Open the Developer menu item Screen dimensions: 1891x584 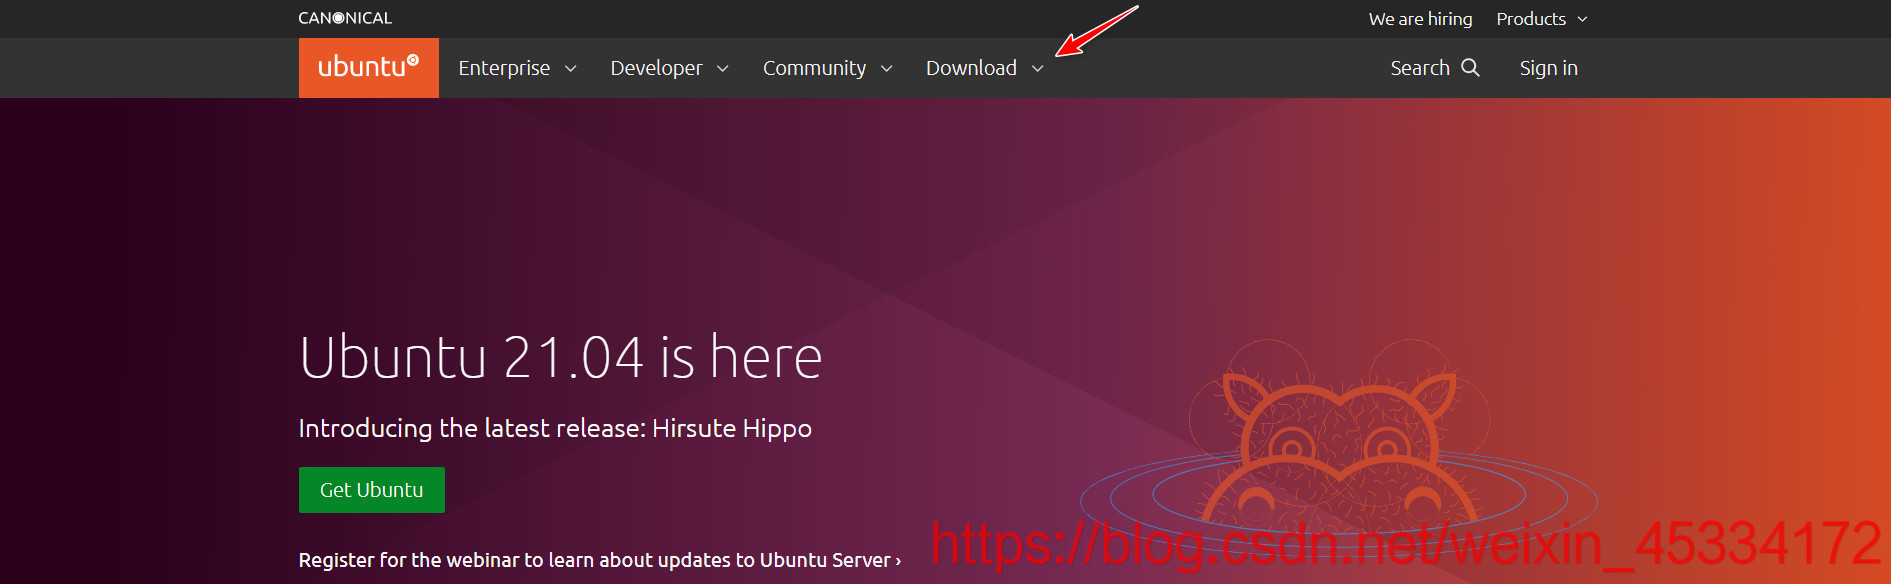point(656,68)
